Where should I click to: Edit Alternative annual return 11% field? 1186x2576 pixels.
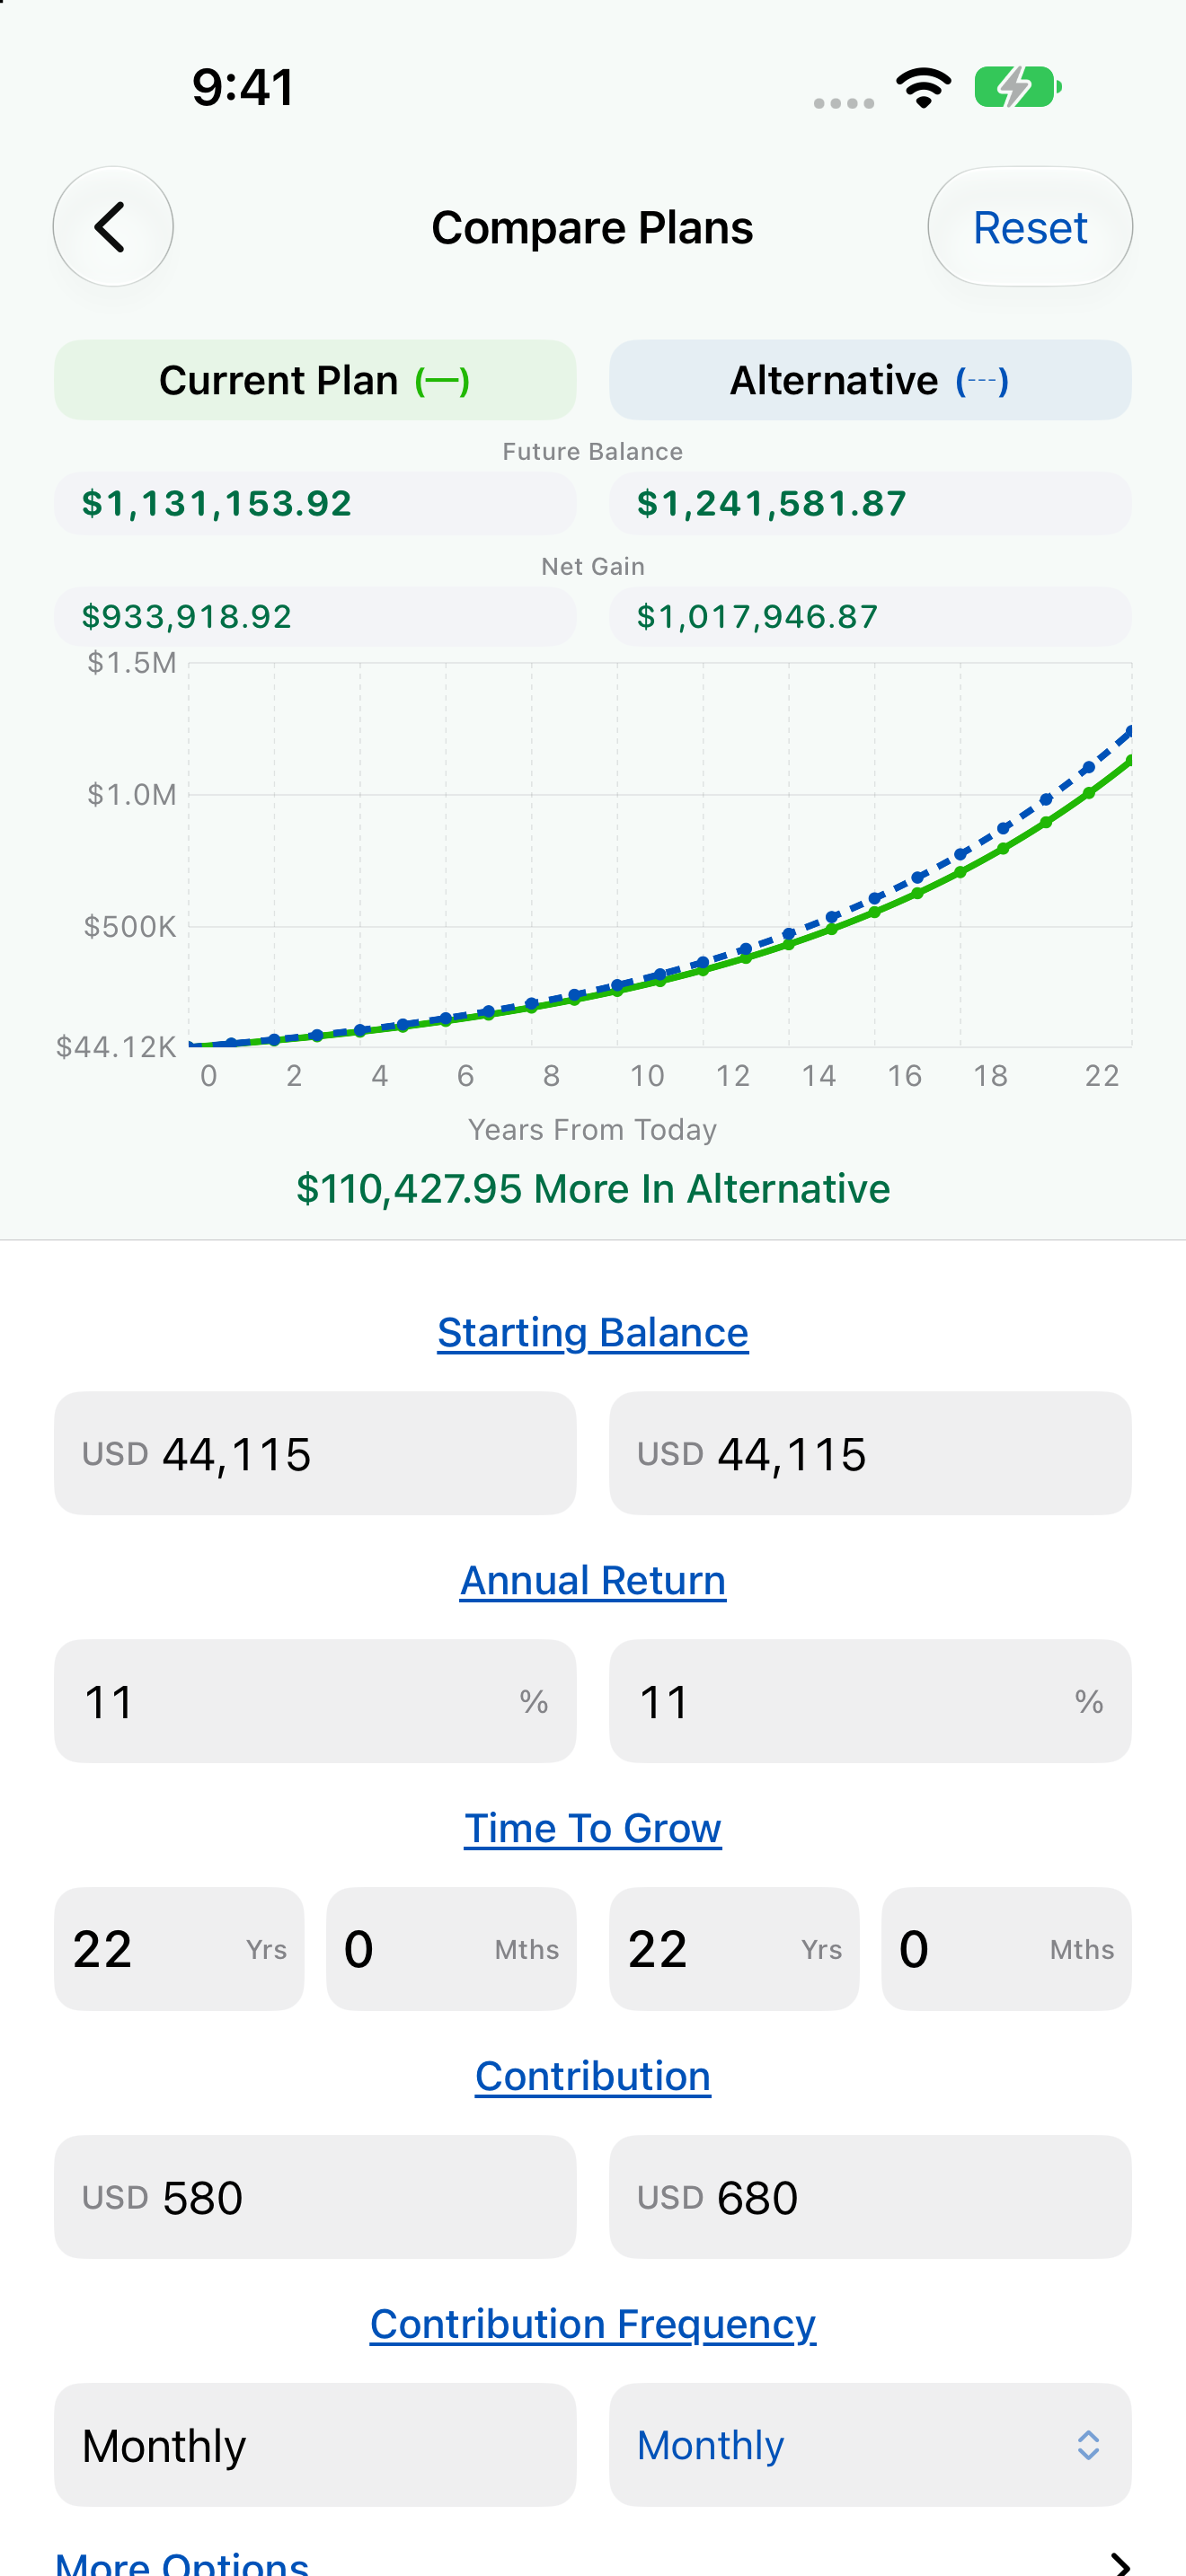coord(870,1701)
